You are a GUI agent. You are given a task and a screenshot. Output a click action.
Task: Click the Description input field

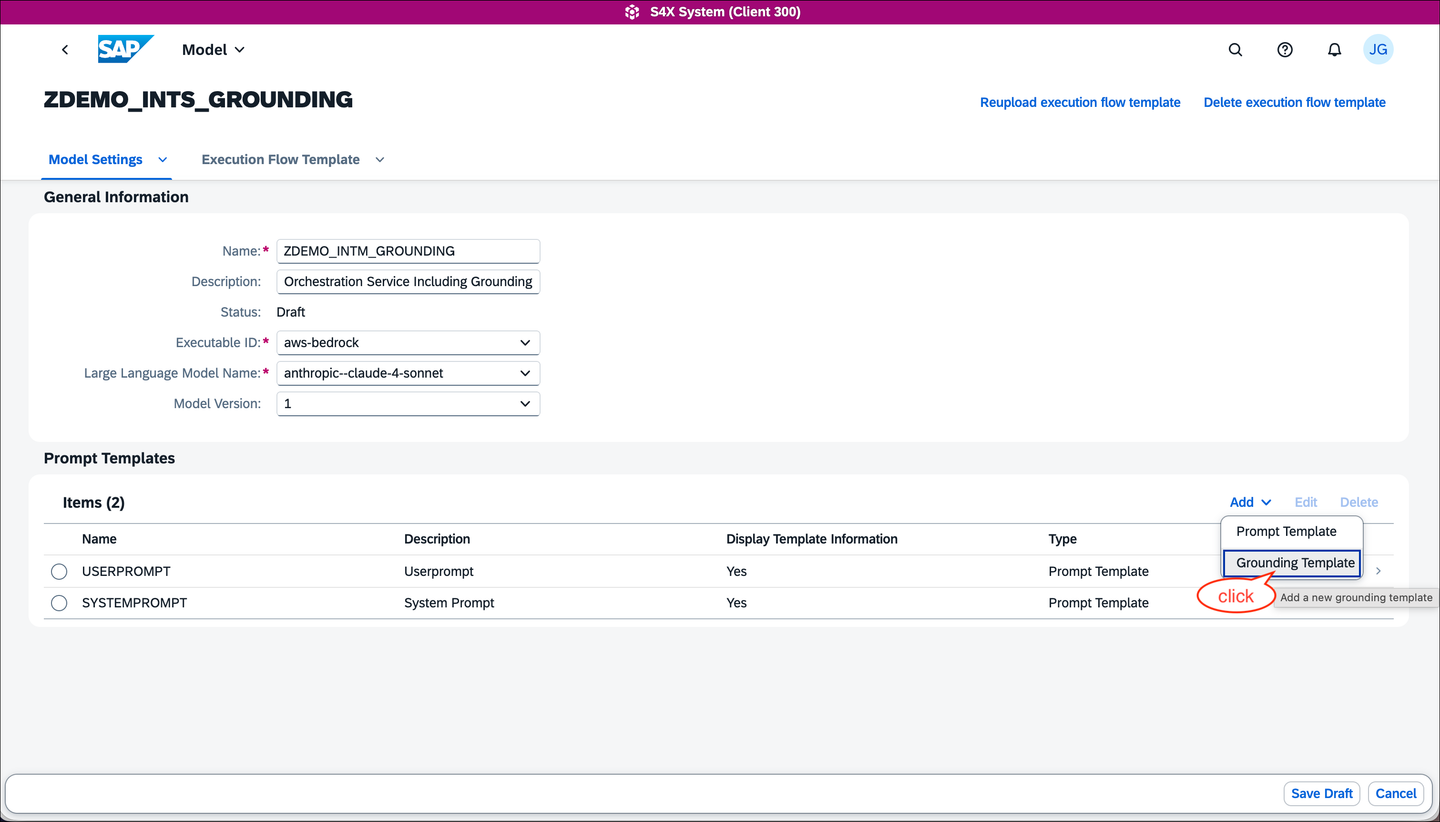click(408, 282)
